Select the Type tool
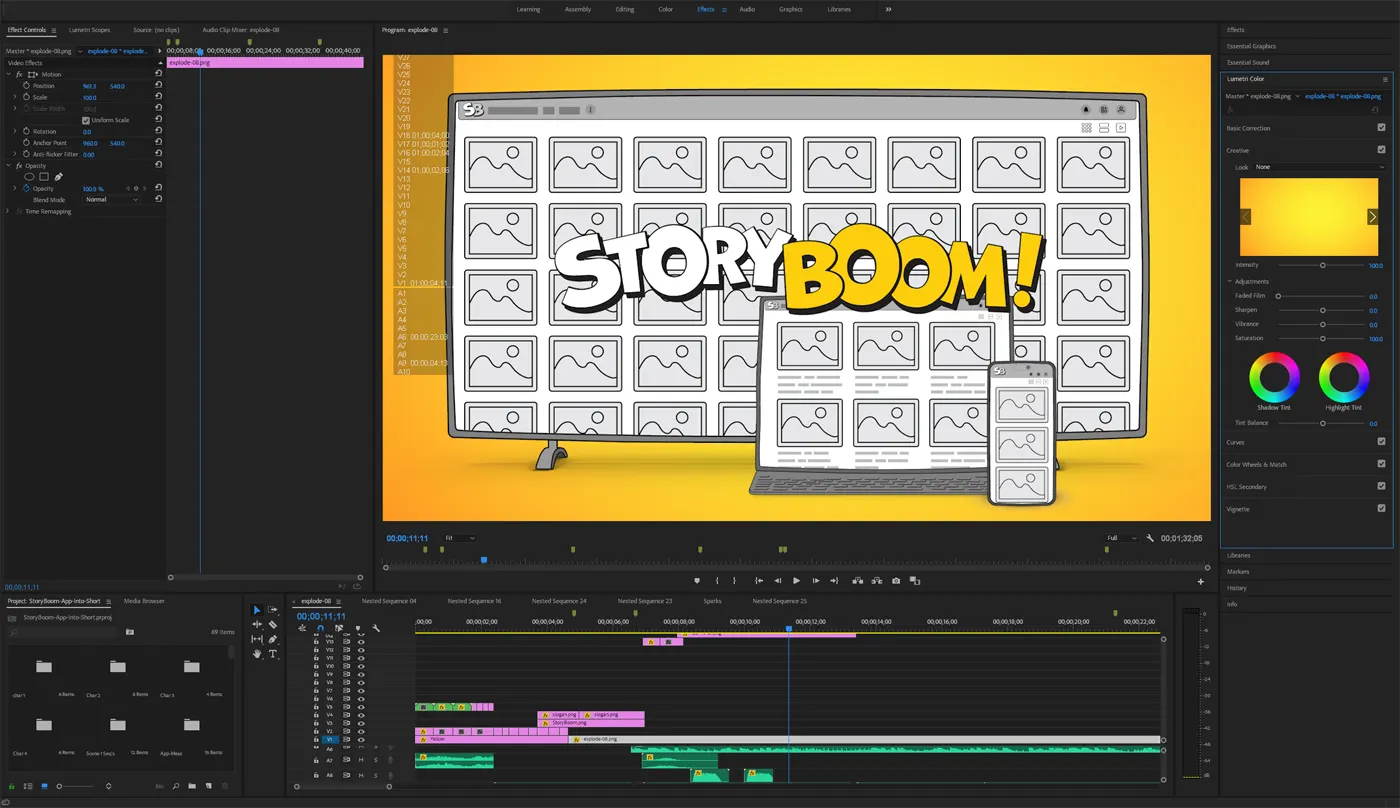Screen dimensions: 1400x808 [273, 654]
